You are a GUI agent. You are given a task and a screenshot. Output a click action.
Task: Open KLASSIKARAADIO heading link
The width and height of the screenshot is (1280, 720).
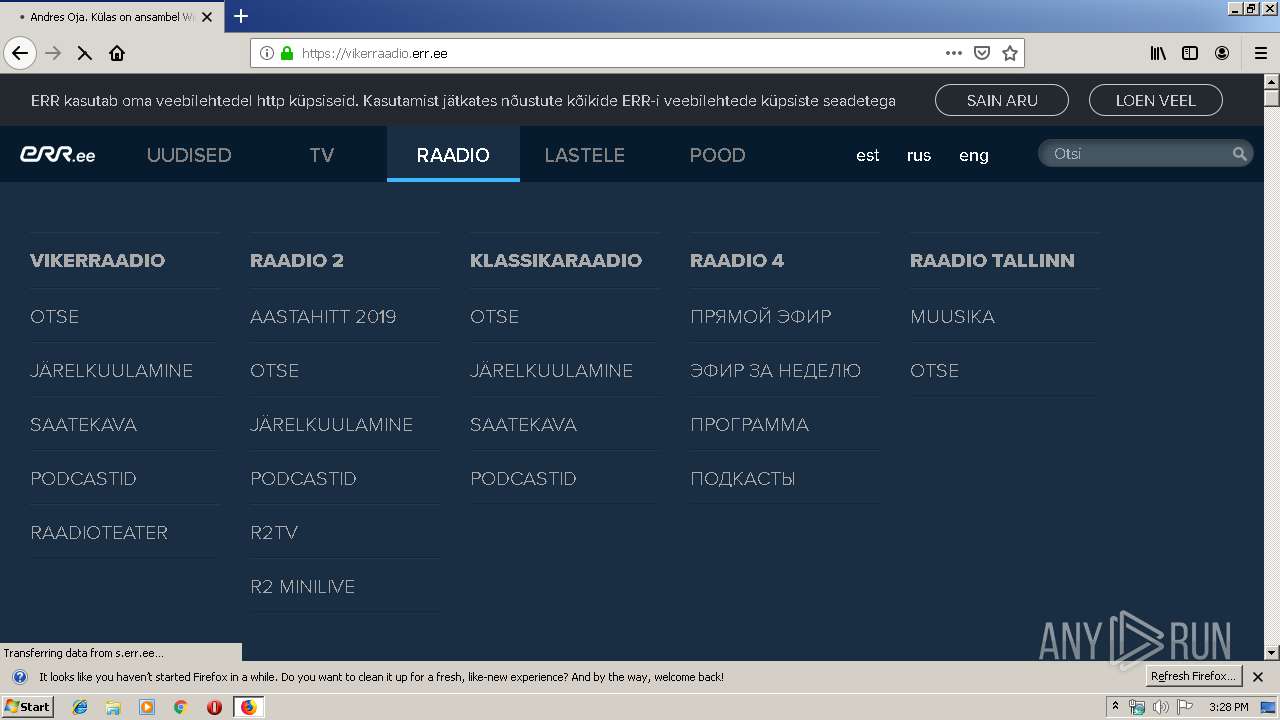556,260
